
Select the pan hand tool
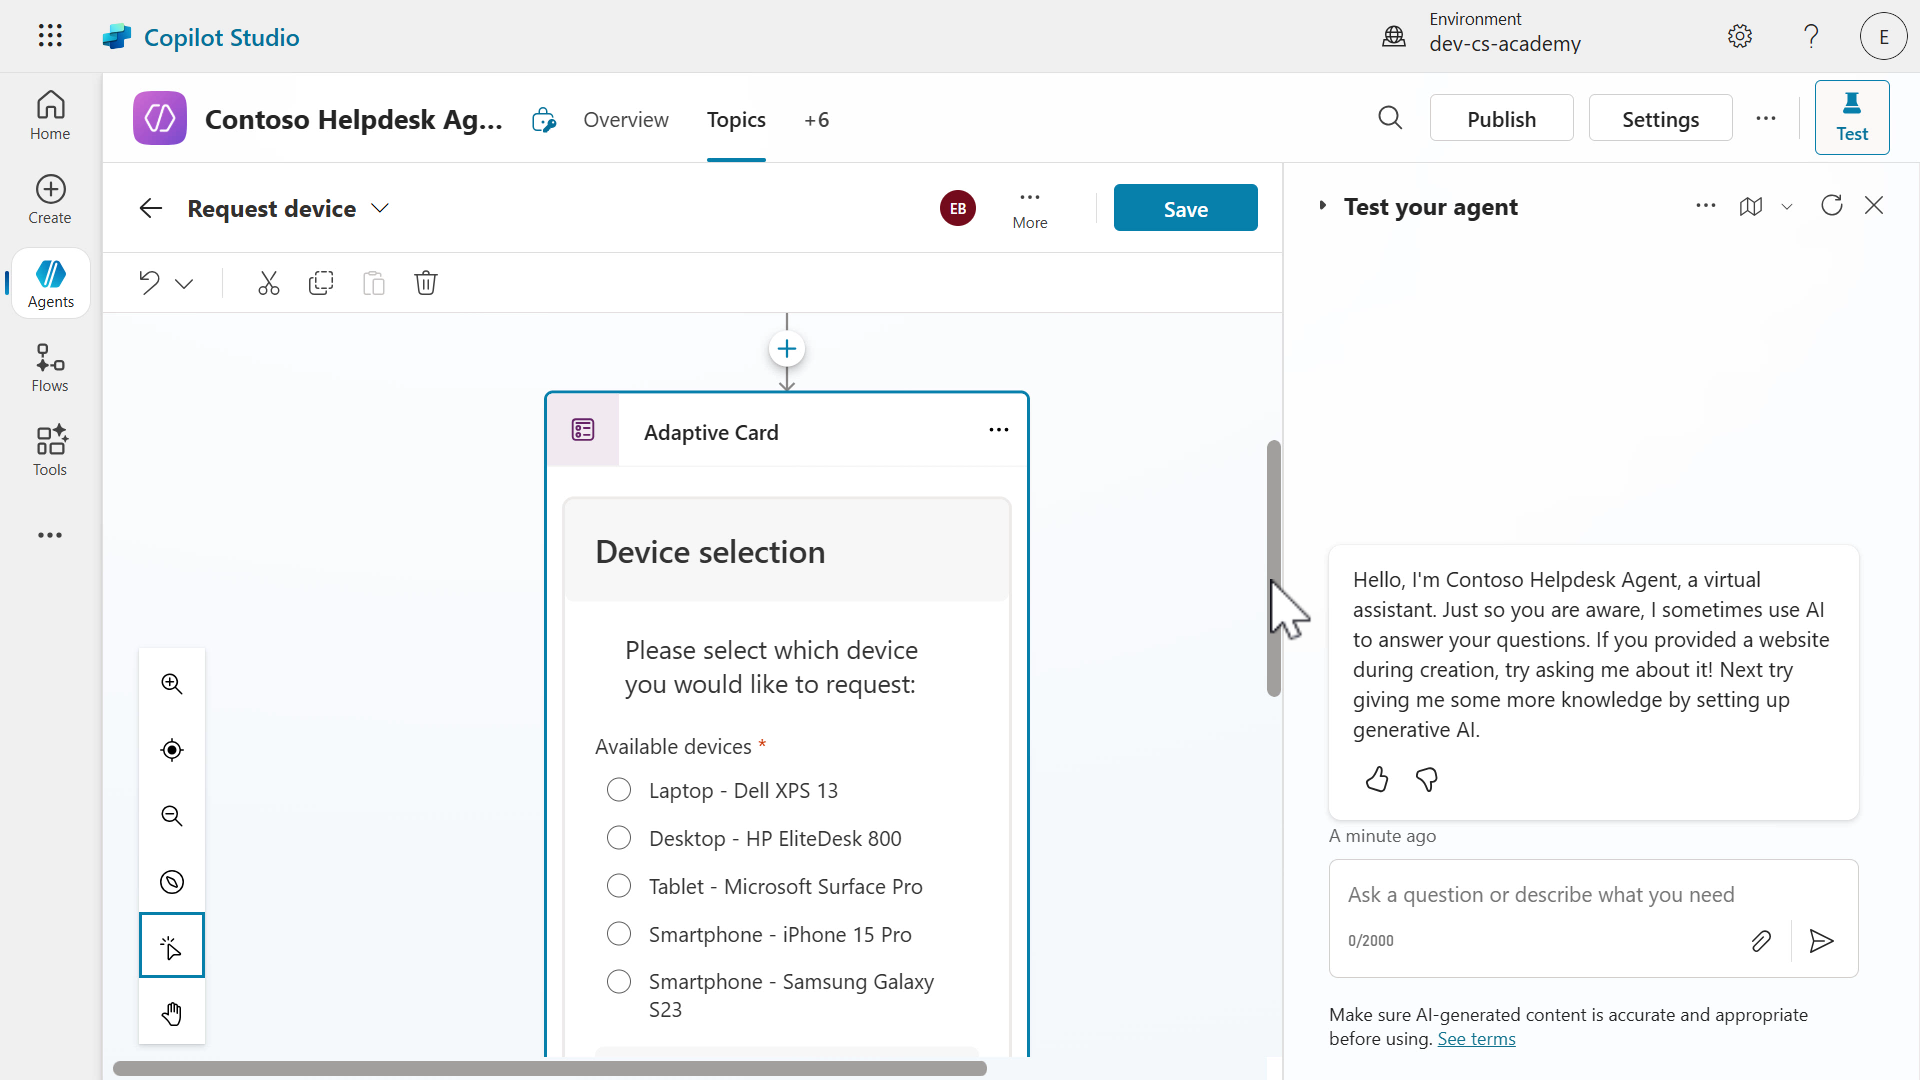pyautogui.click(x=172, y=1014)
